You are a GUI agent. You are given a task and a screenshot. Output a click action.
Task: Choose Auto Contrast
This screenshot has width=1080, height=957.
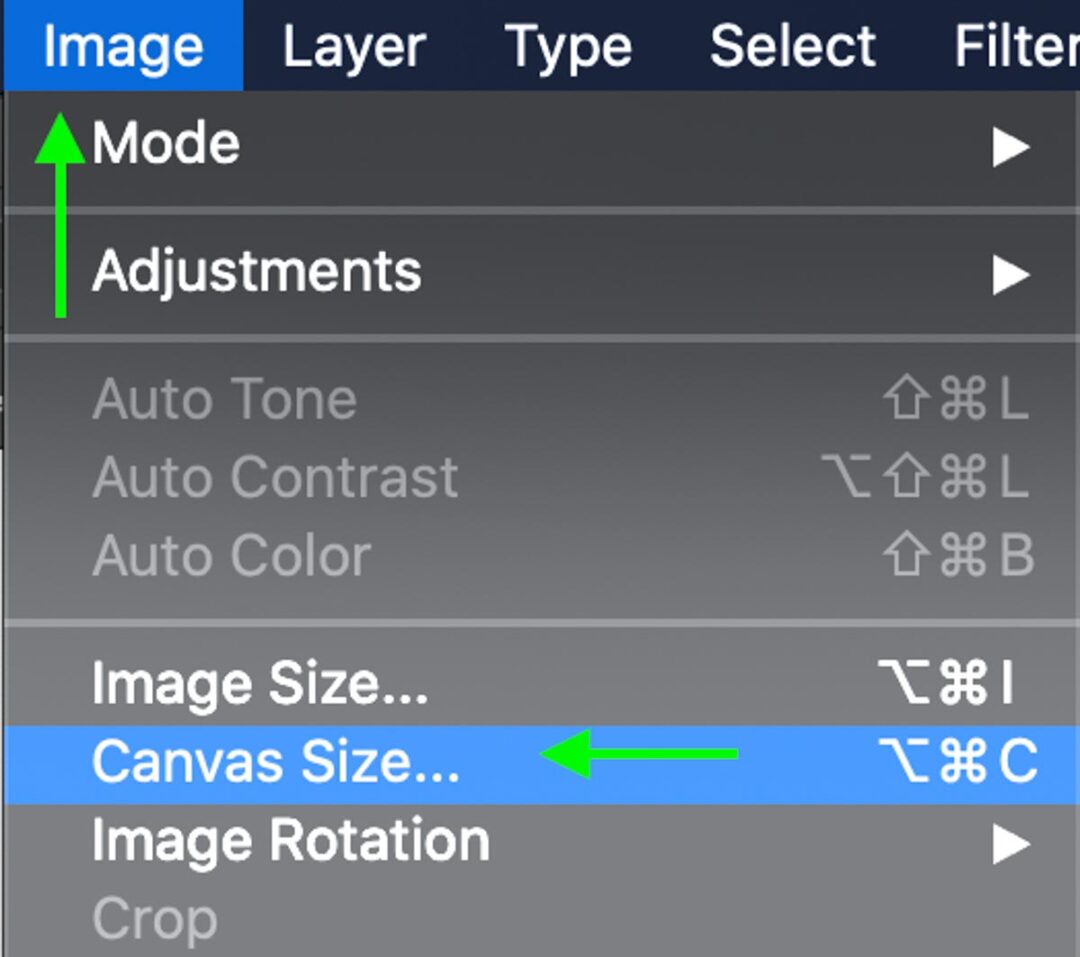275,477
